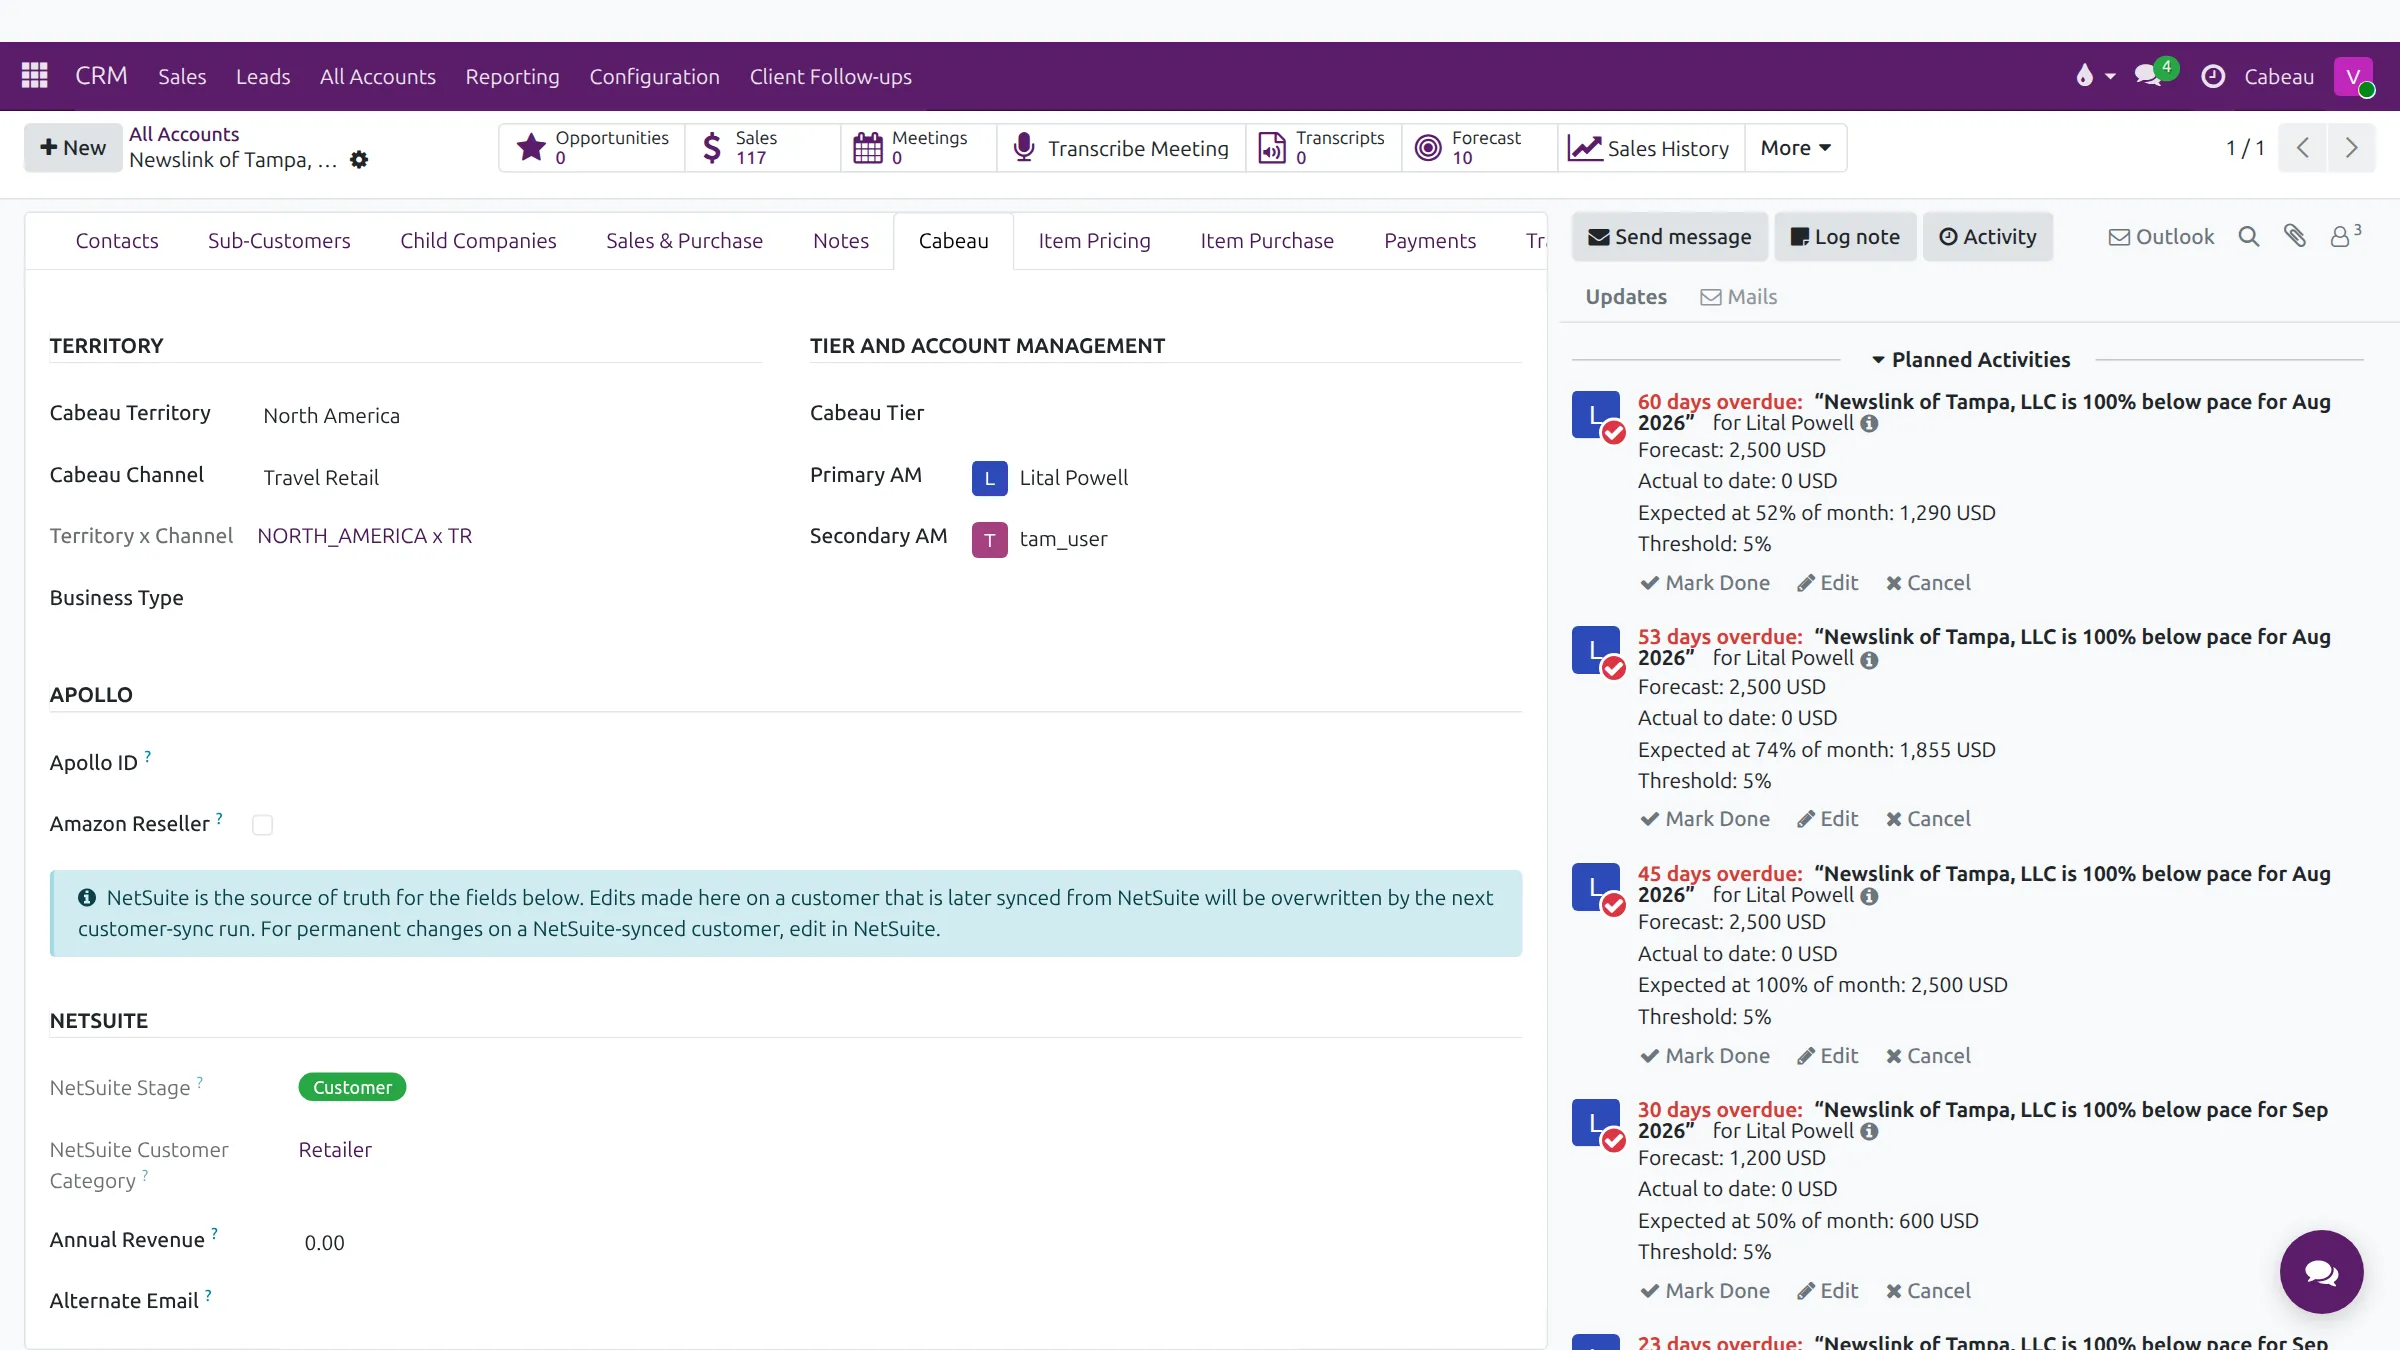Switch to the Sales & Purchase tab
Image resolution: width=2400 pixels, height=1350 pixels.
(684, 241)
